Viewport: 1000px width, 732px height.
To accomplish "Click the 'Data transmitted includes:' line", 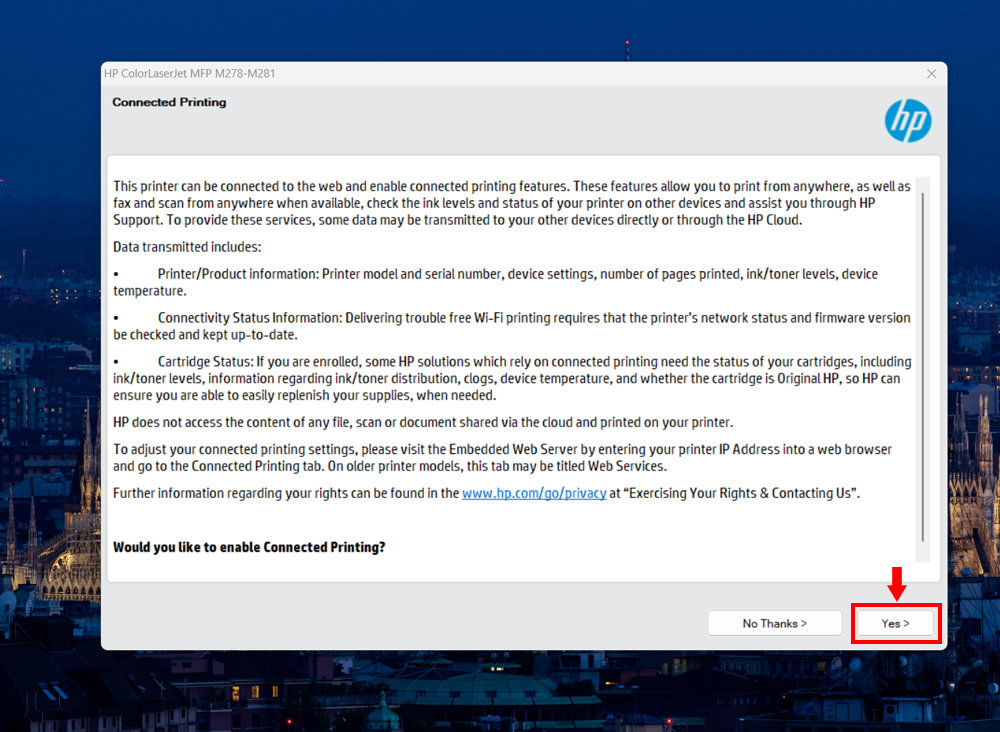I will tap(187, 247).
